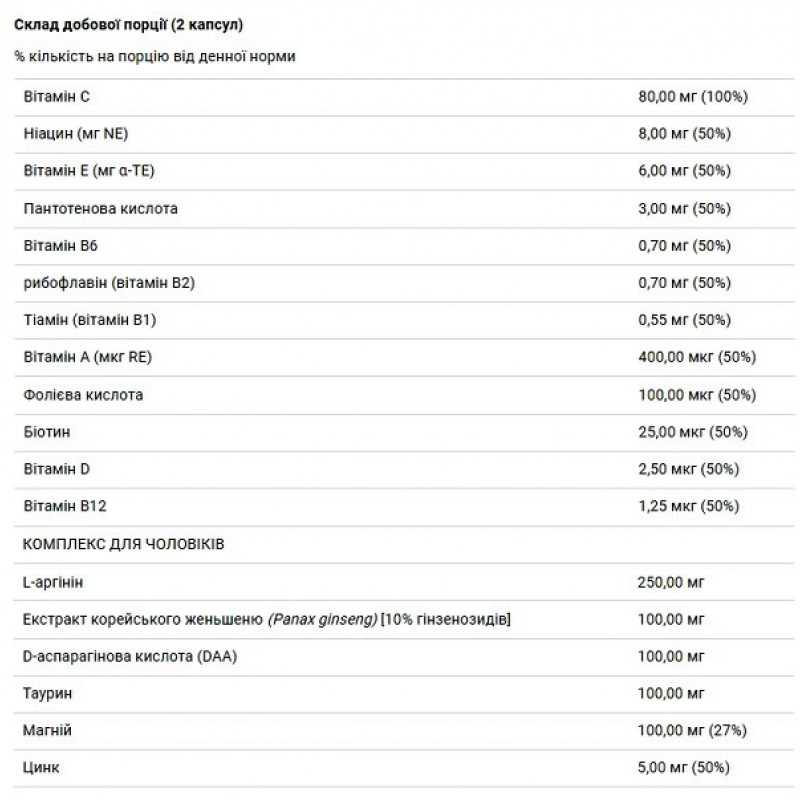Select the 'Вітамін C' row label
Image resolution: width=800 pixels, height=800 pixels.
tap(56, 96)
